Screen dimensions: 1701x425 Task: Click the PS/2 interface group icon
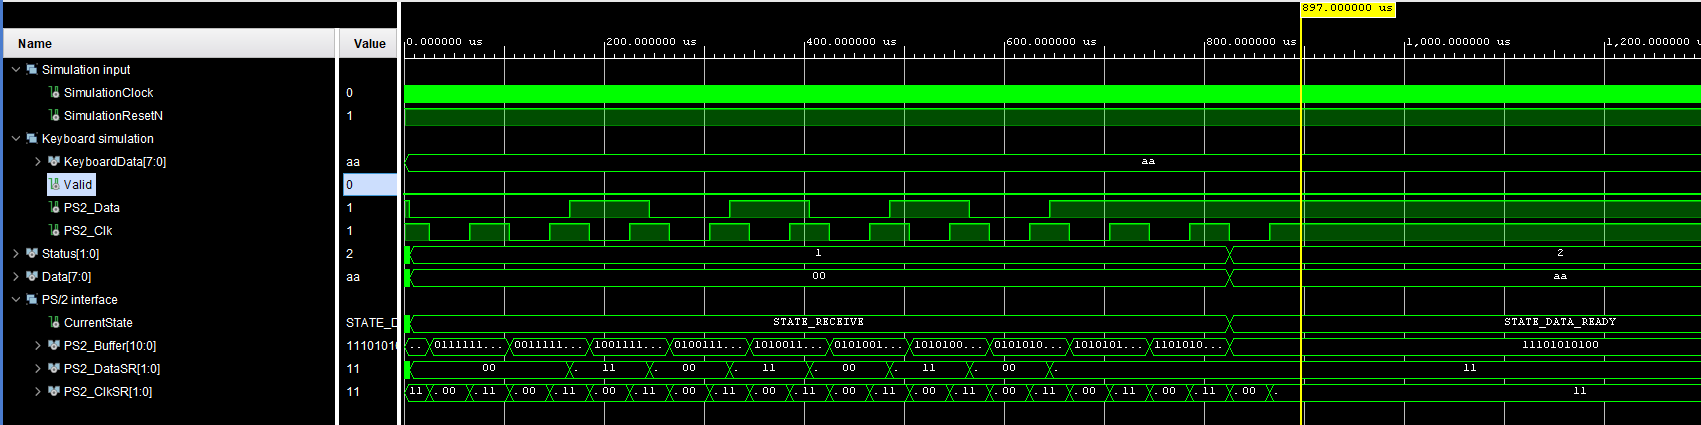32,299
